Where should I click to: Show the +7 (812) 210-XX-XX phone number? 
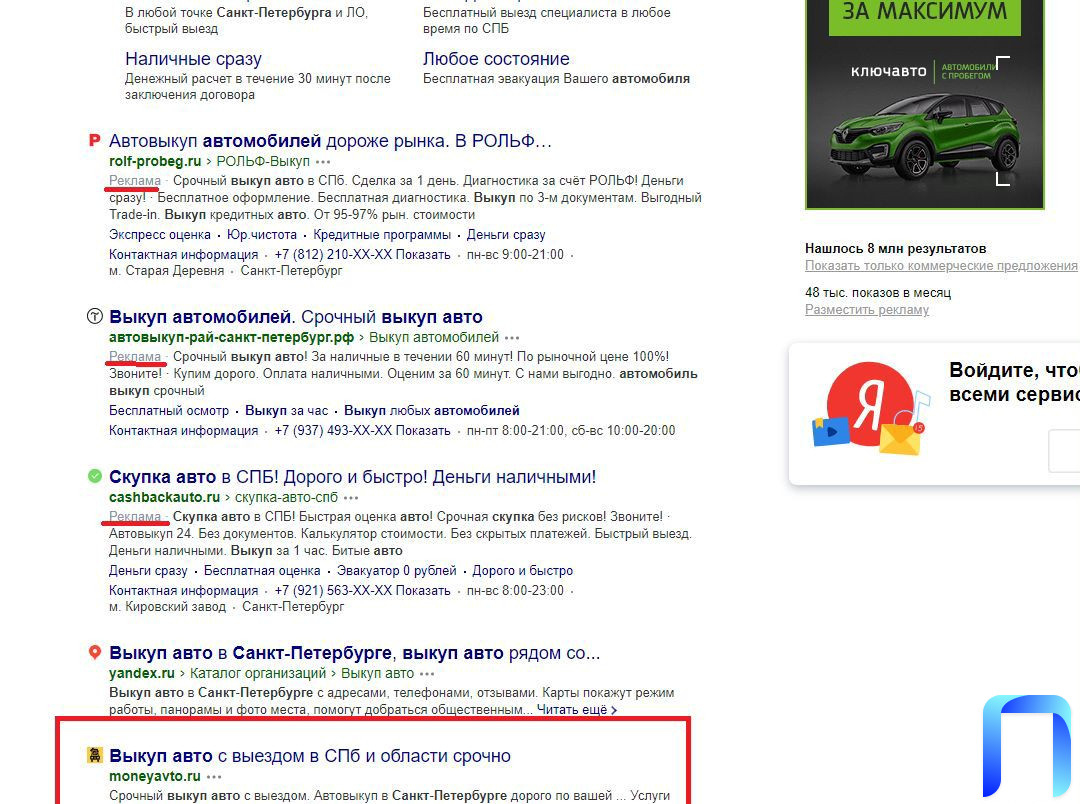coord(362,255)
